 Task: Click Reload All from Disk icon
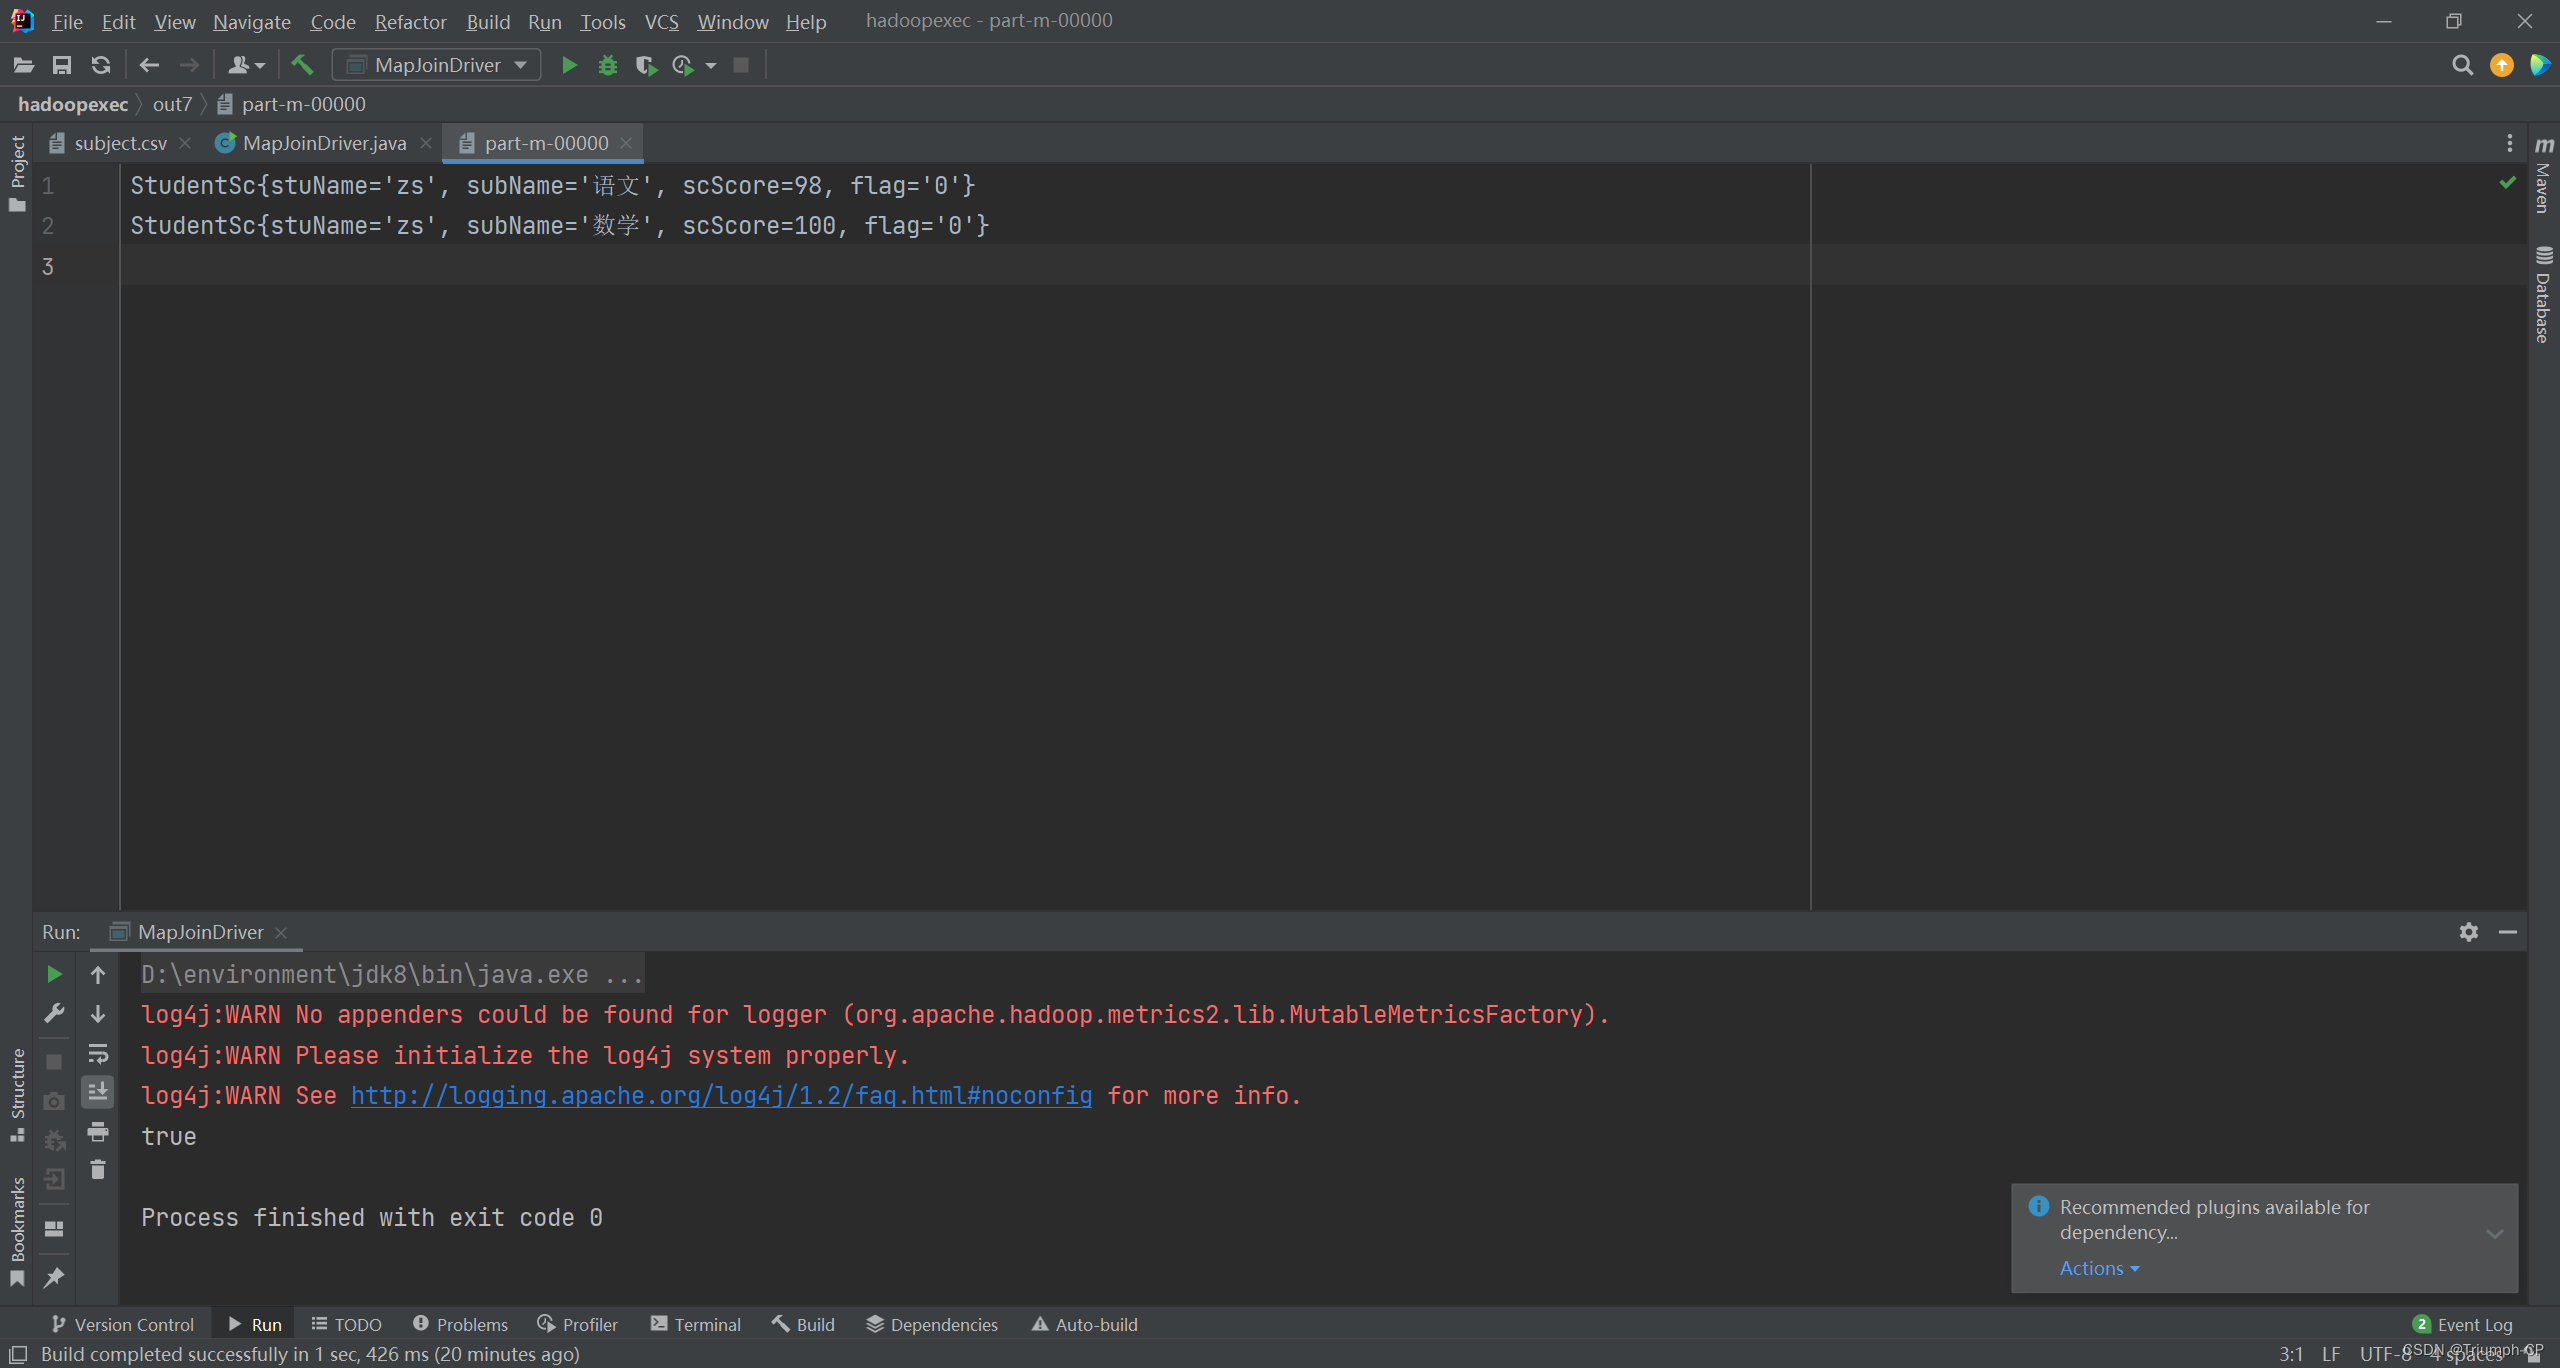100,65
